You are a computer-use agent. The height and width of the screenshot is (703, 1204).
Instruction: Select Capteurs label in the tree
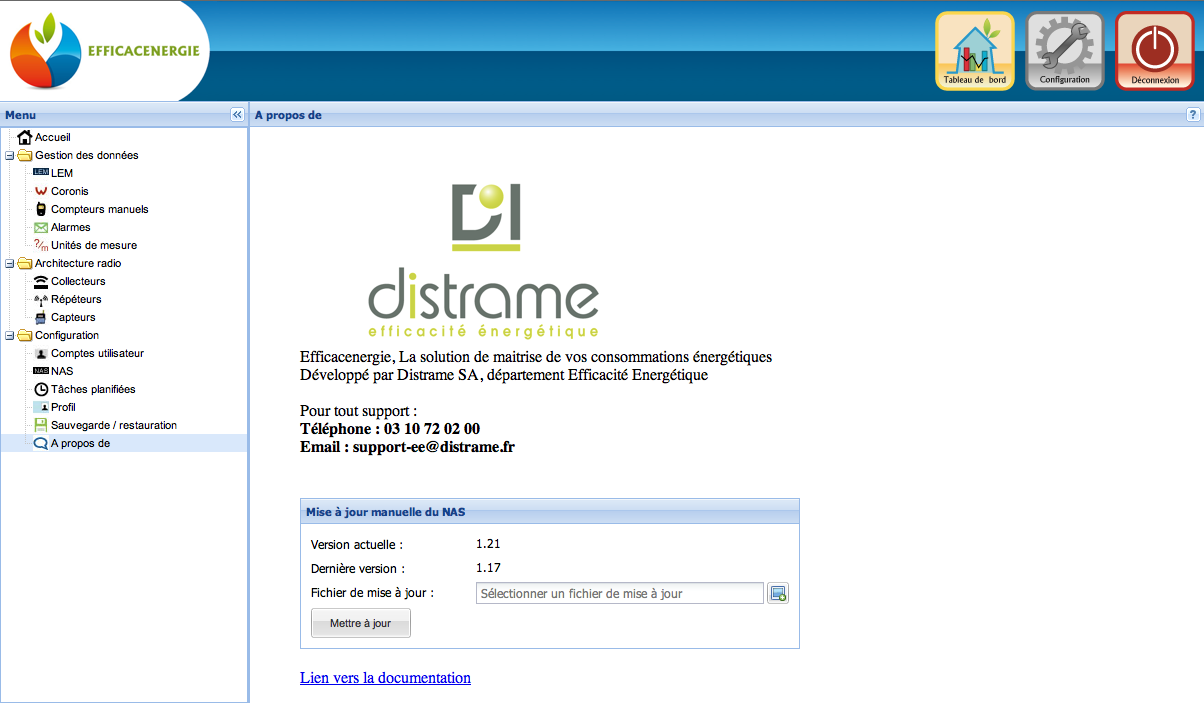point(73,317)
